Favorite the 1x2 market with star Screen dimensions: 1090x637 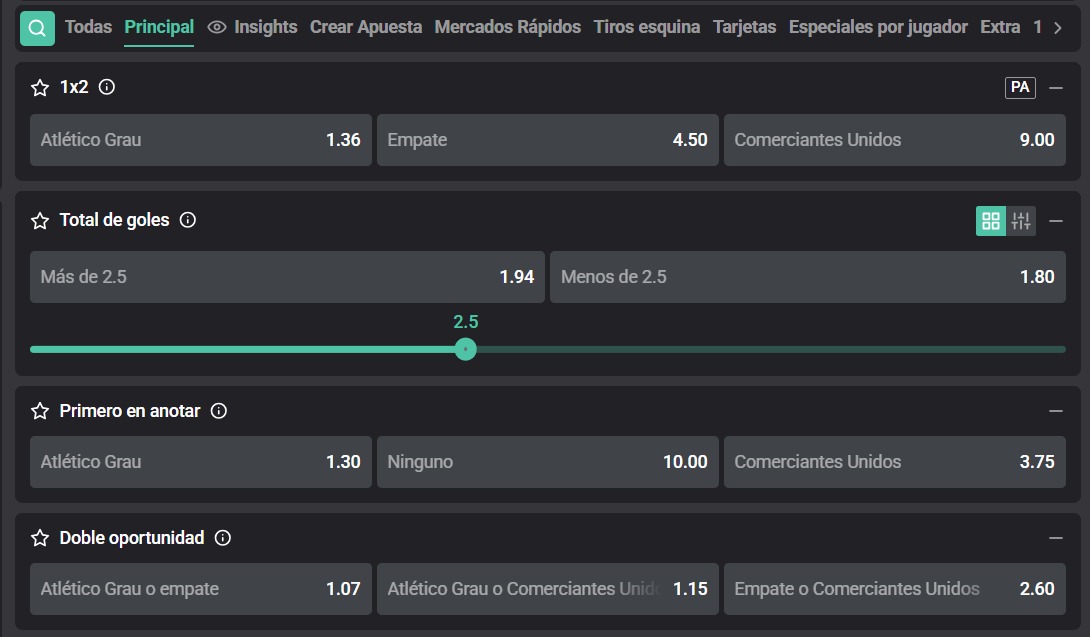coord(40,88)
